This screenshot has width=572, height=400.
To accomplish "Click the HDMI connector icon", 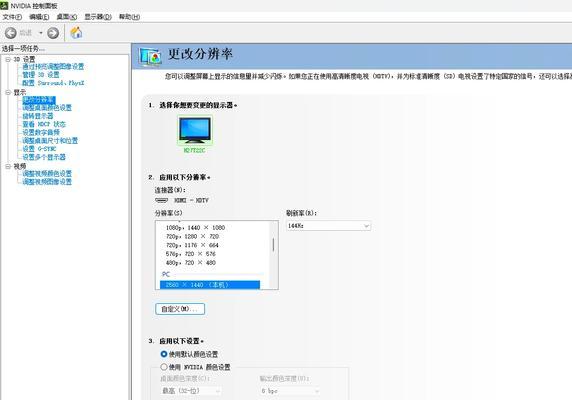I will [x=161, y=200].
